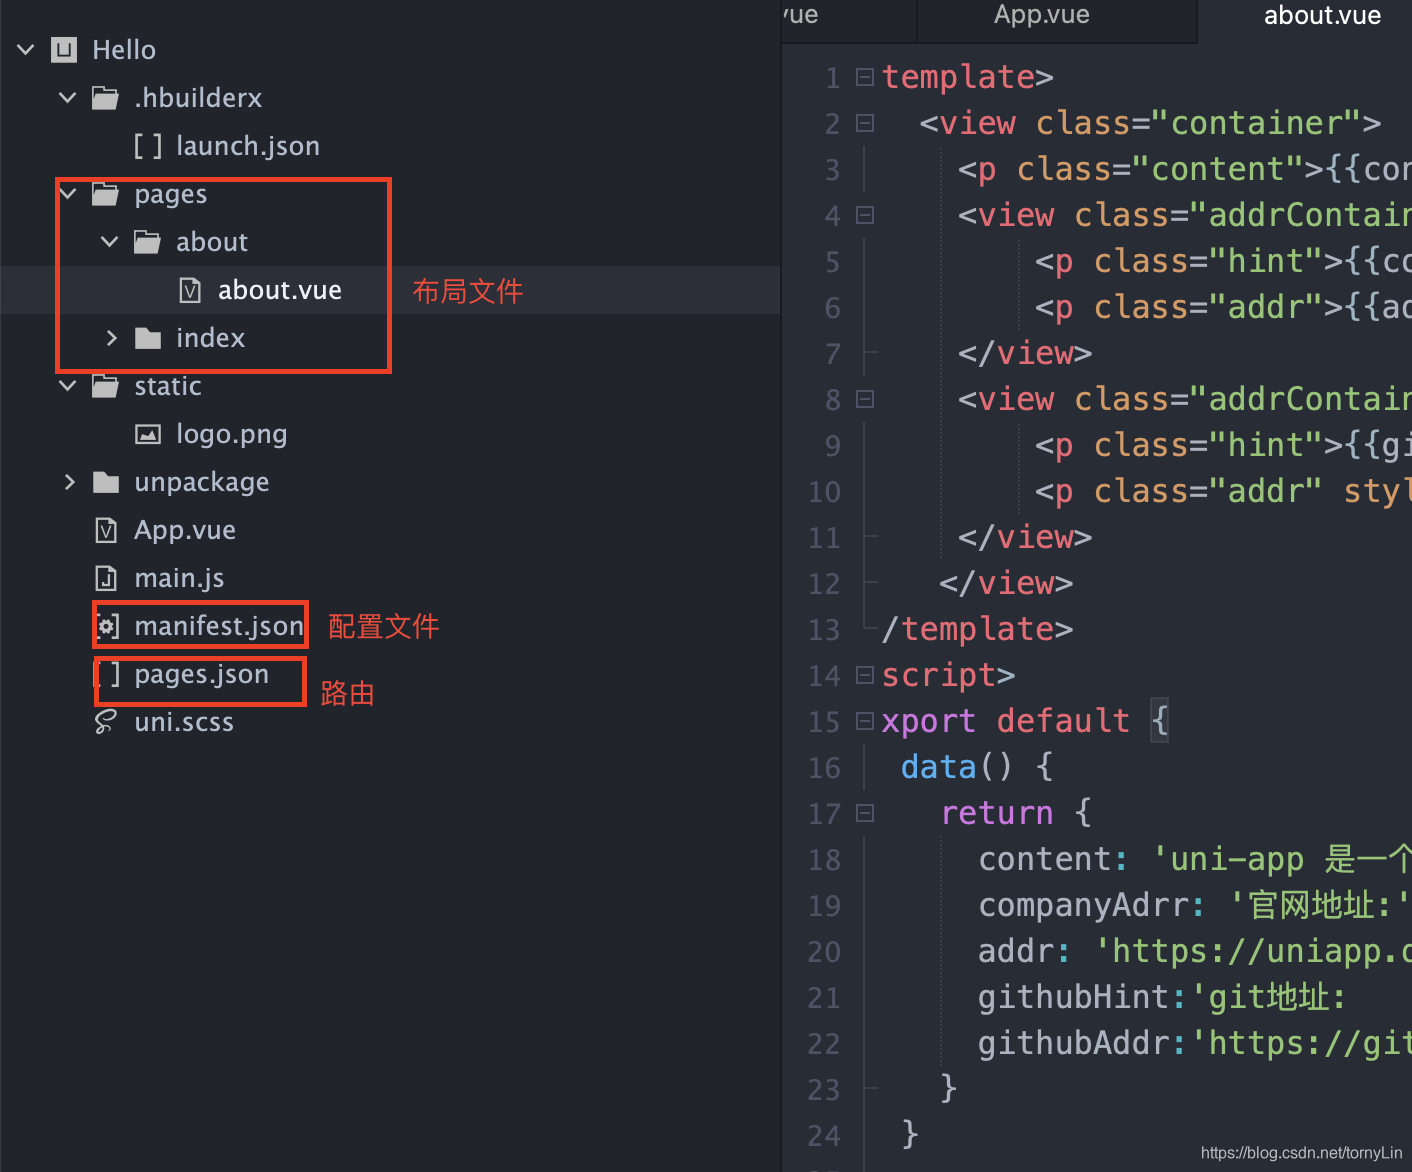Fold the script block at line 14

pos(865,675)
